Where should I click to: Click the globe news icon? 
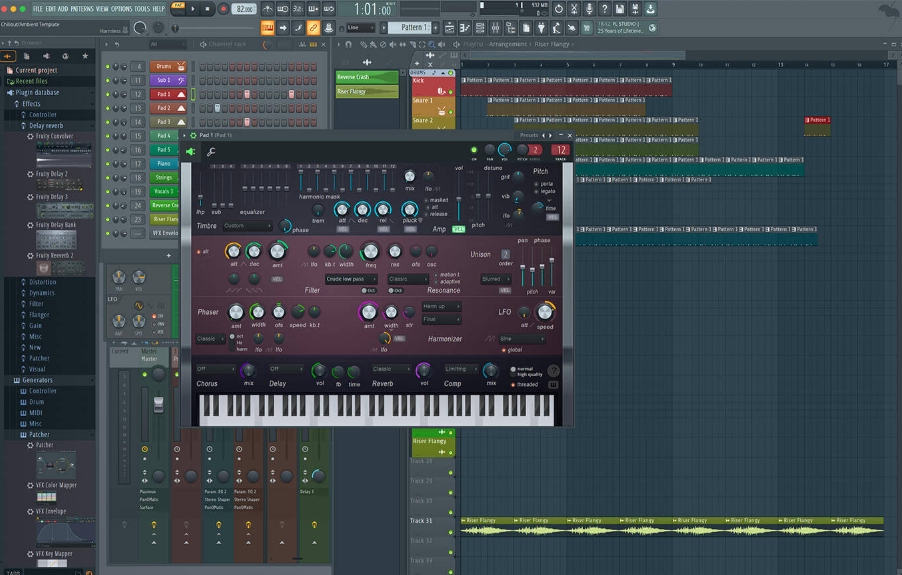coord(652,28)
